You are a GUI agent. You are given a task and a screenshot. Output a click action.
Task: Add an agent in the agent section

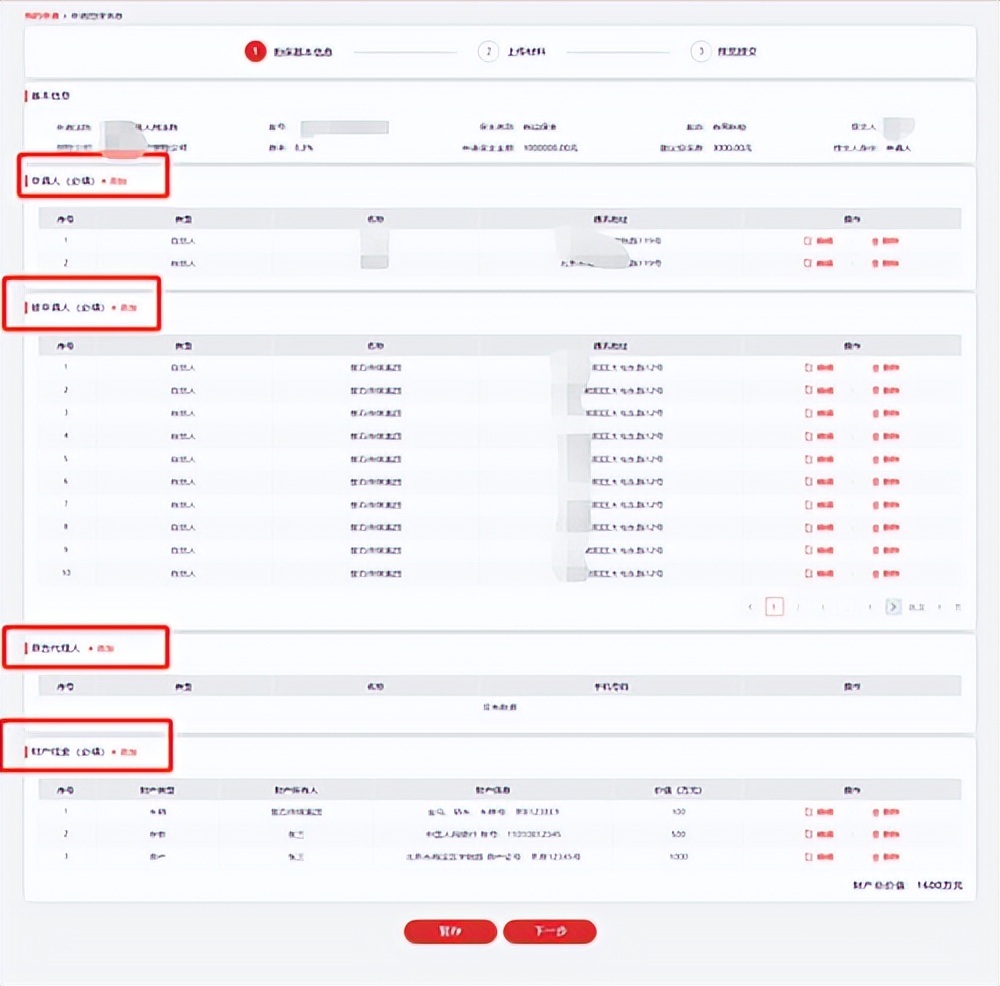pos(103,649)
